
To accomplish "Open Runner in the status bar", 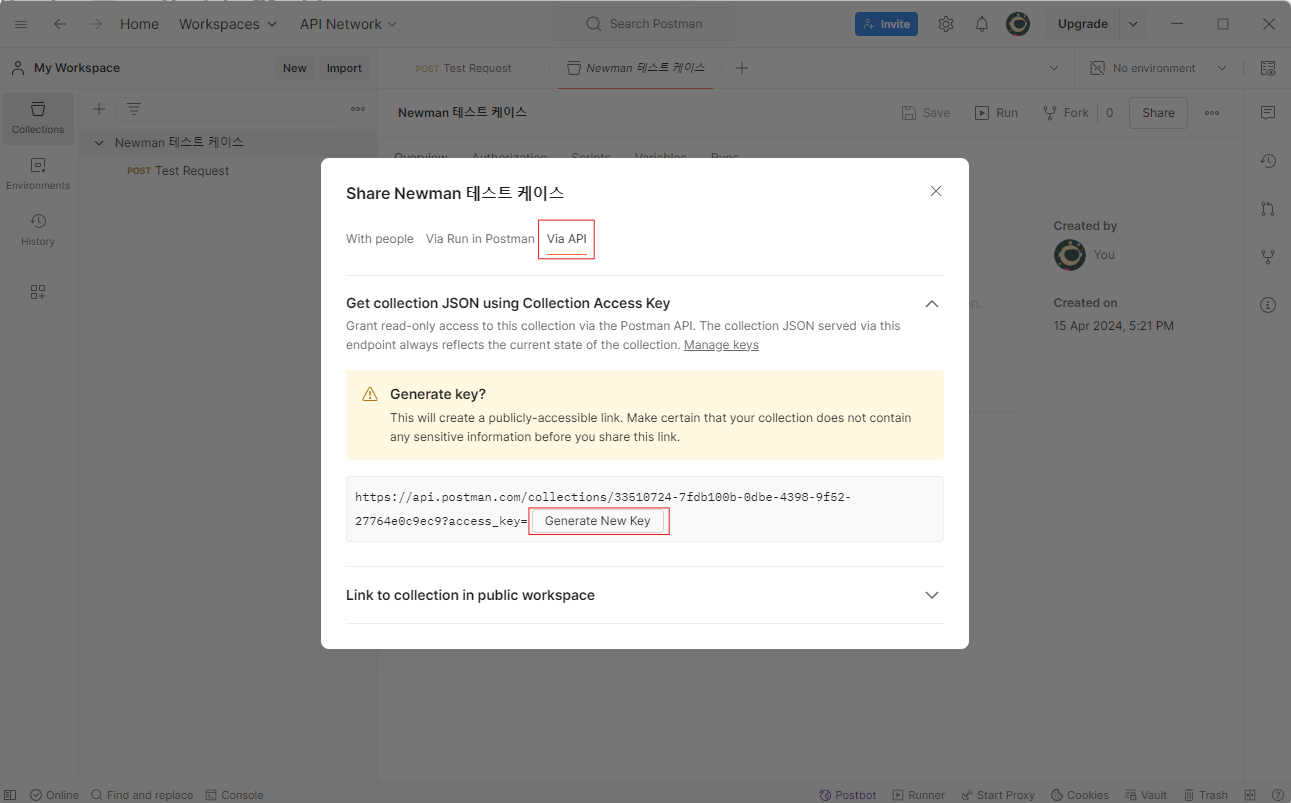I will pos(918,795).
